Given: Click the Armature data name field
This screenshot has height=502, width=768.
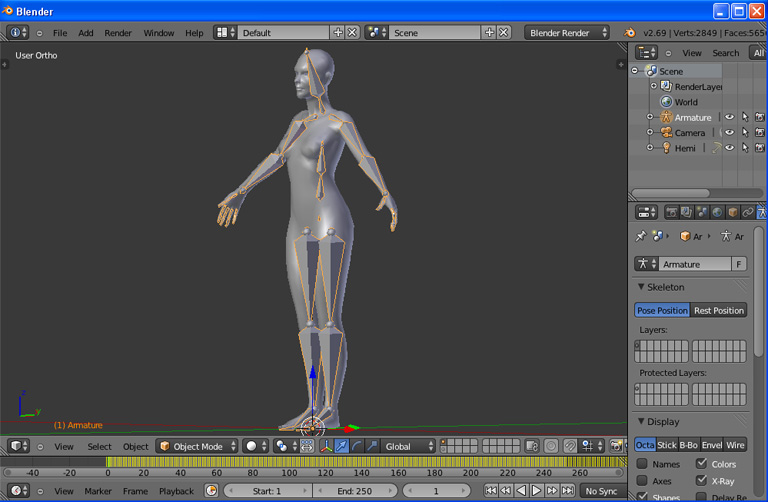Looking at the screenshot, I should pyautogui.click(x=695, y=264).
